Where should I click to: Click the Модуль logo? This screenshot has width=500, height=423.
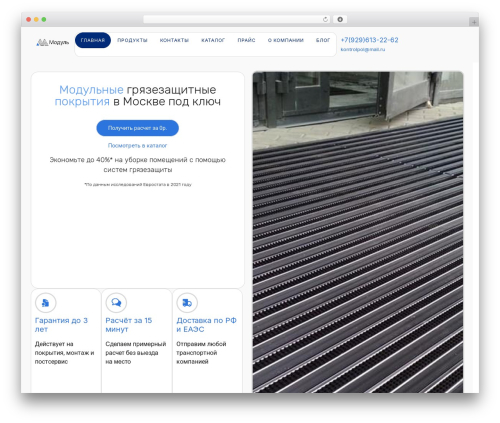(x=53, y=42)
